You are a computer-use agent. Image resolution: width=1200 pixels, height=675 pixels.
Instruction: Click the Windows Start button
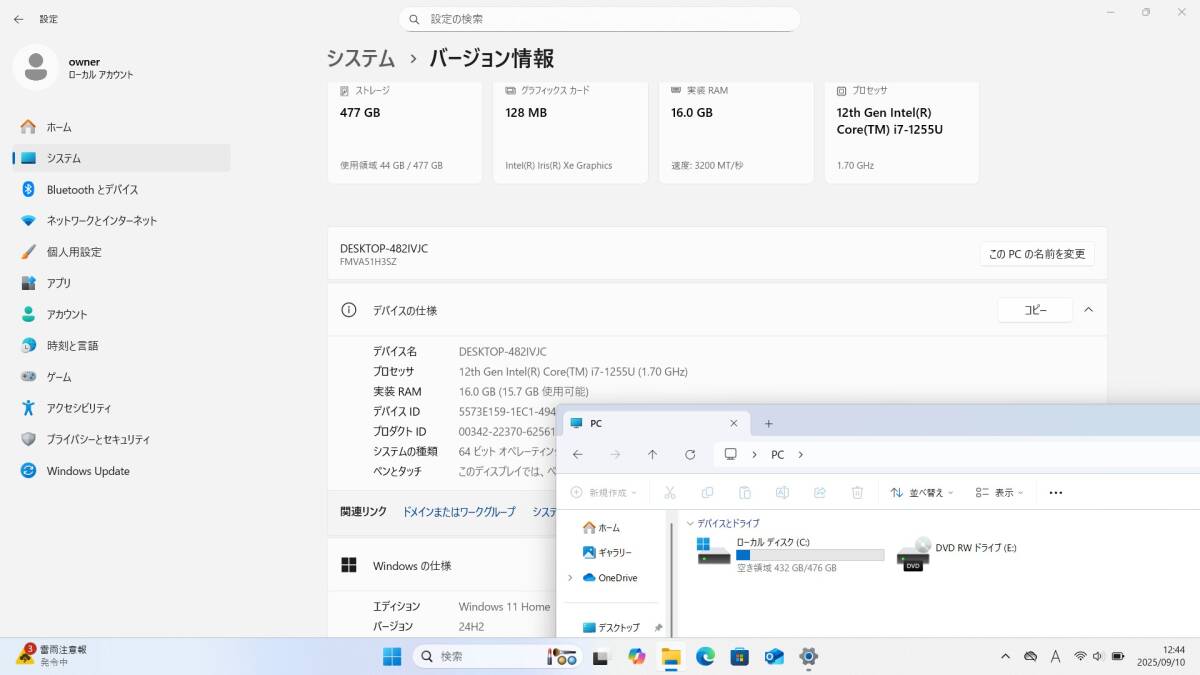pyautogui.click(x=392, y=657)
